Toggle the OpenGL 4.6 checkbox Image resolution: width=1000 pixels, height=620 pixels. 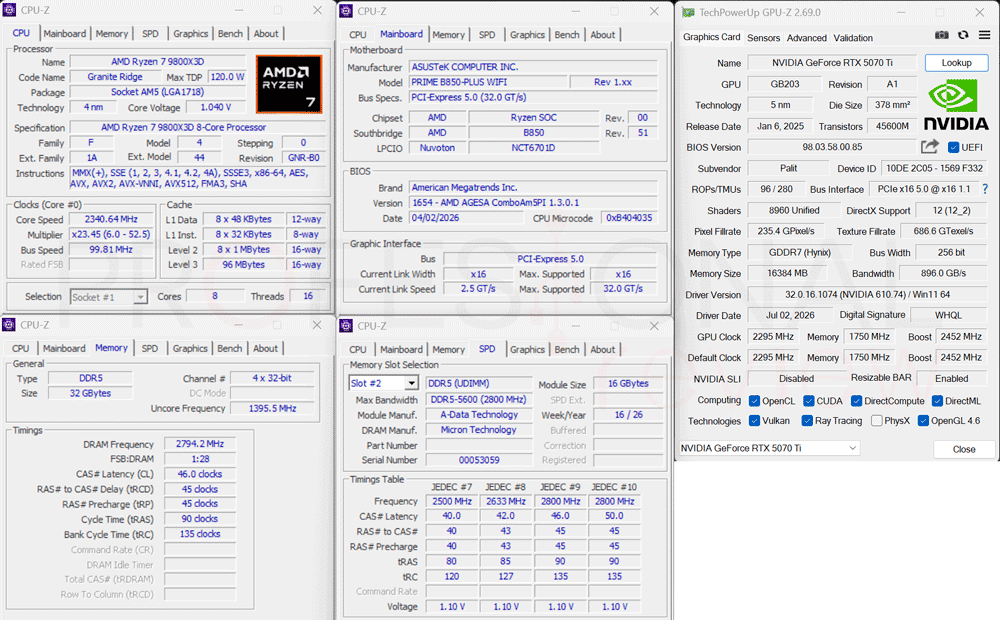[923, 420]
